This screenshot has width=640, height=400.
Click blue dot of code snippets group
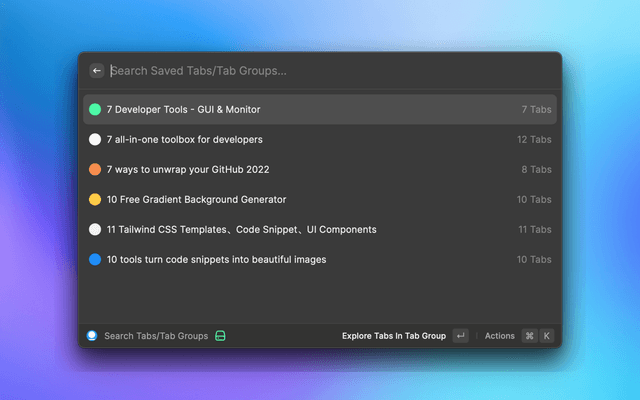pyautogui.click(x=95, y=259)
